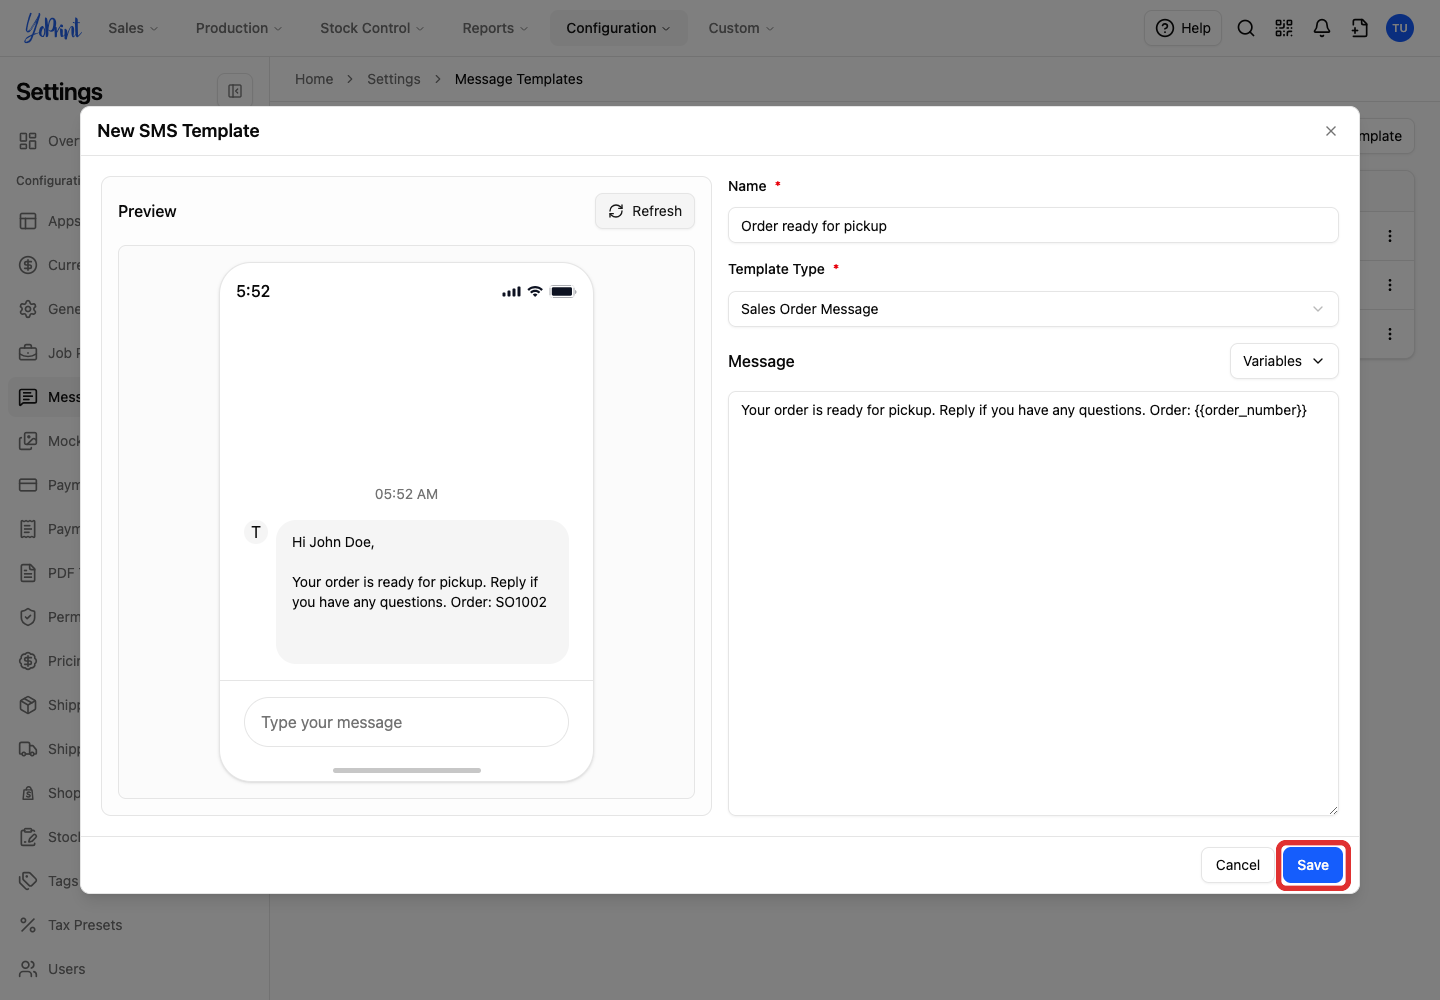Open the Template Type dropdown
Image resolution: width=1440 pixels, height=1000 pixels.
tap(1033, 309)
